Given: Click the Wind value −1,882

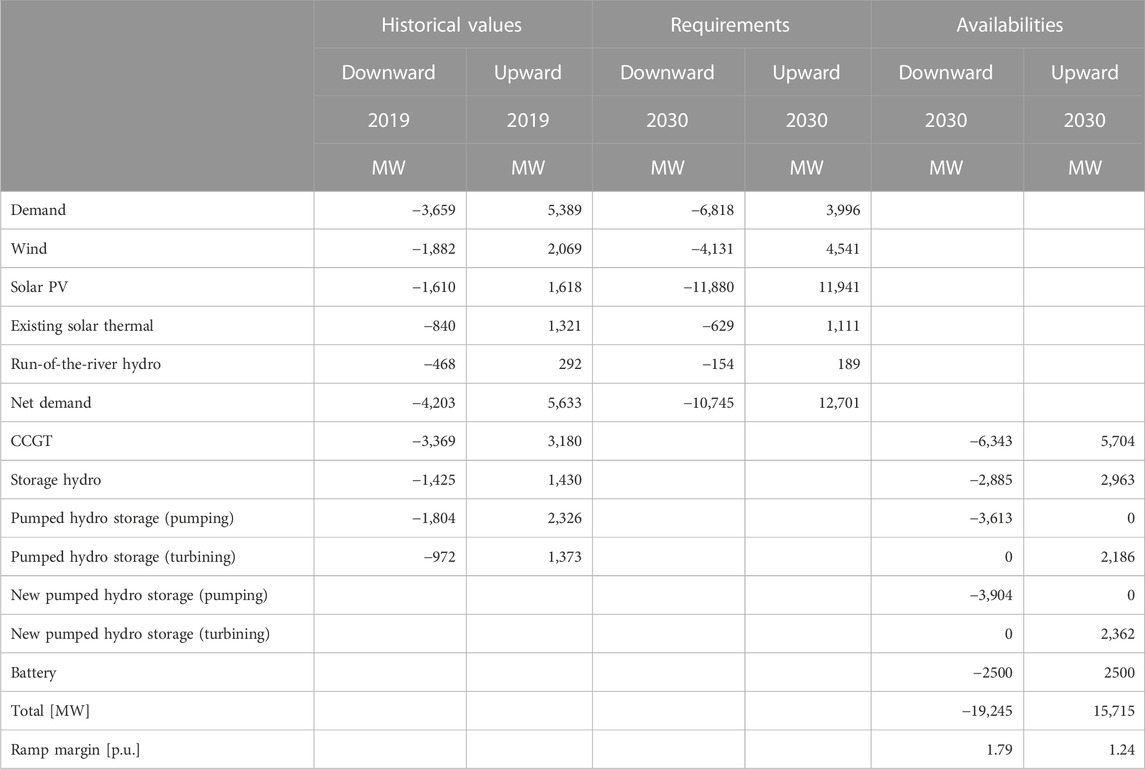Looking at the screenshot, I should pos(433,249).
